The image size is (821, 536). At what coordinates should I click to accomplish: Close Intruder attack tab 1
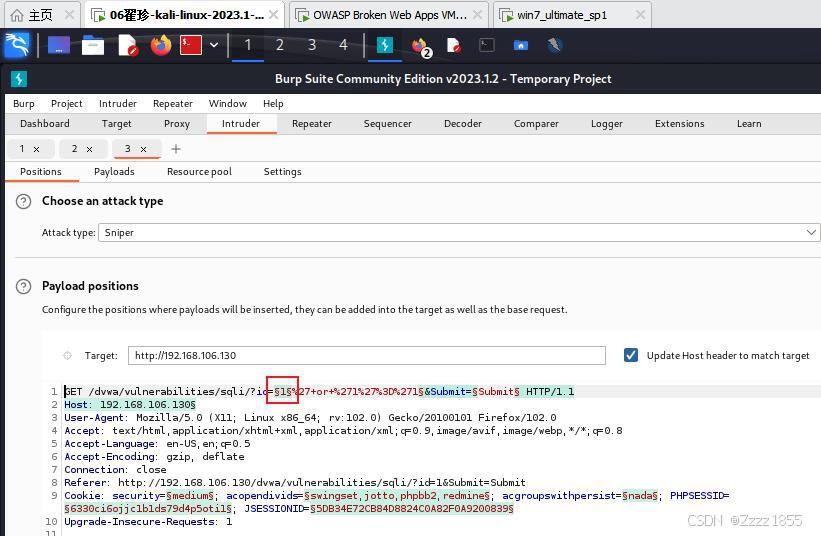click(36, 149)
